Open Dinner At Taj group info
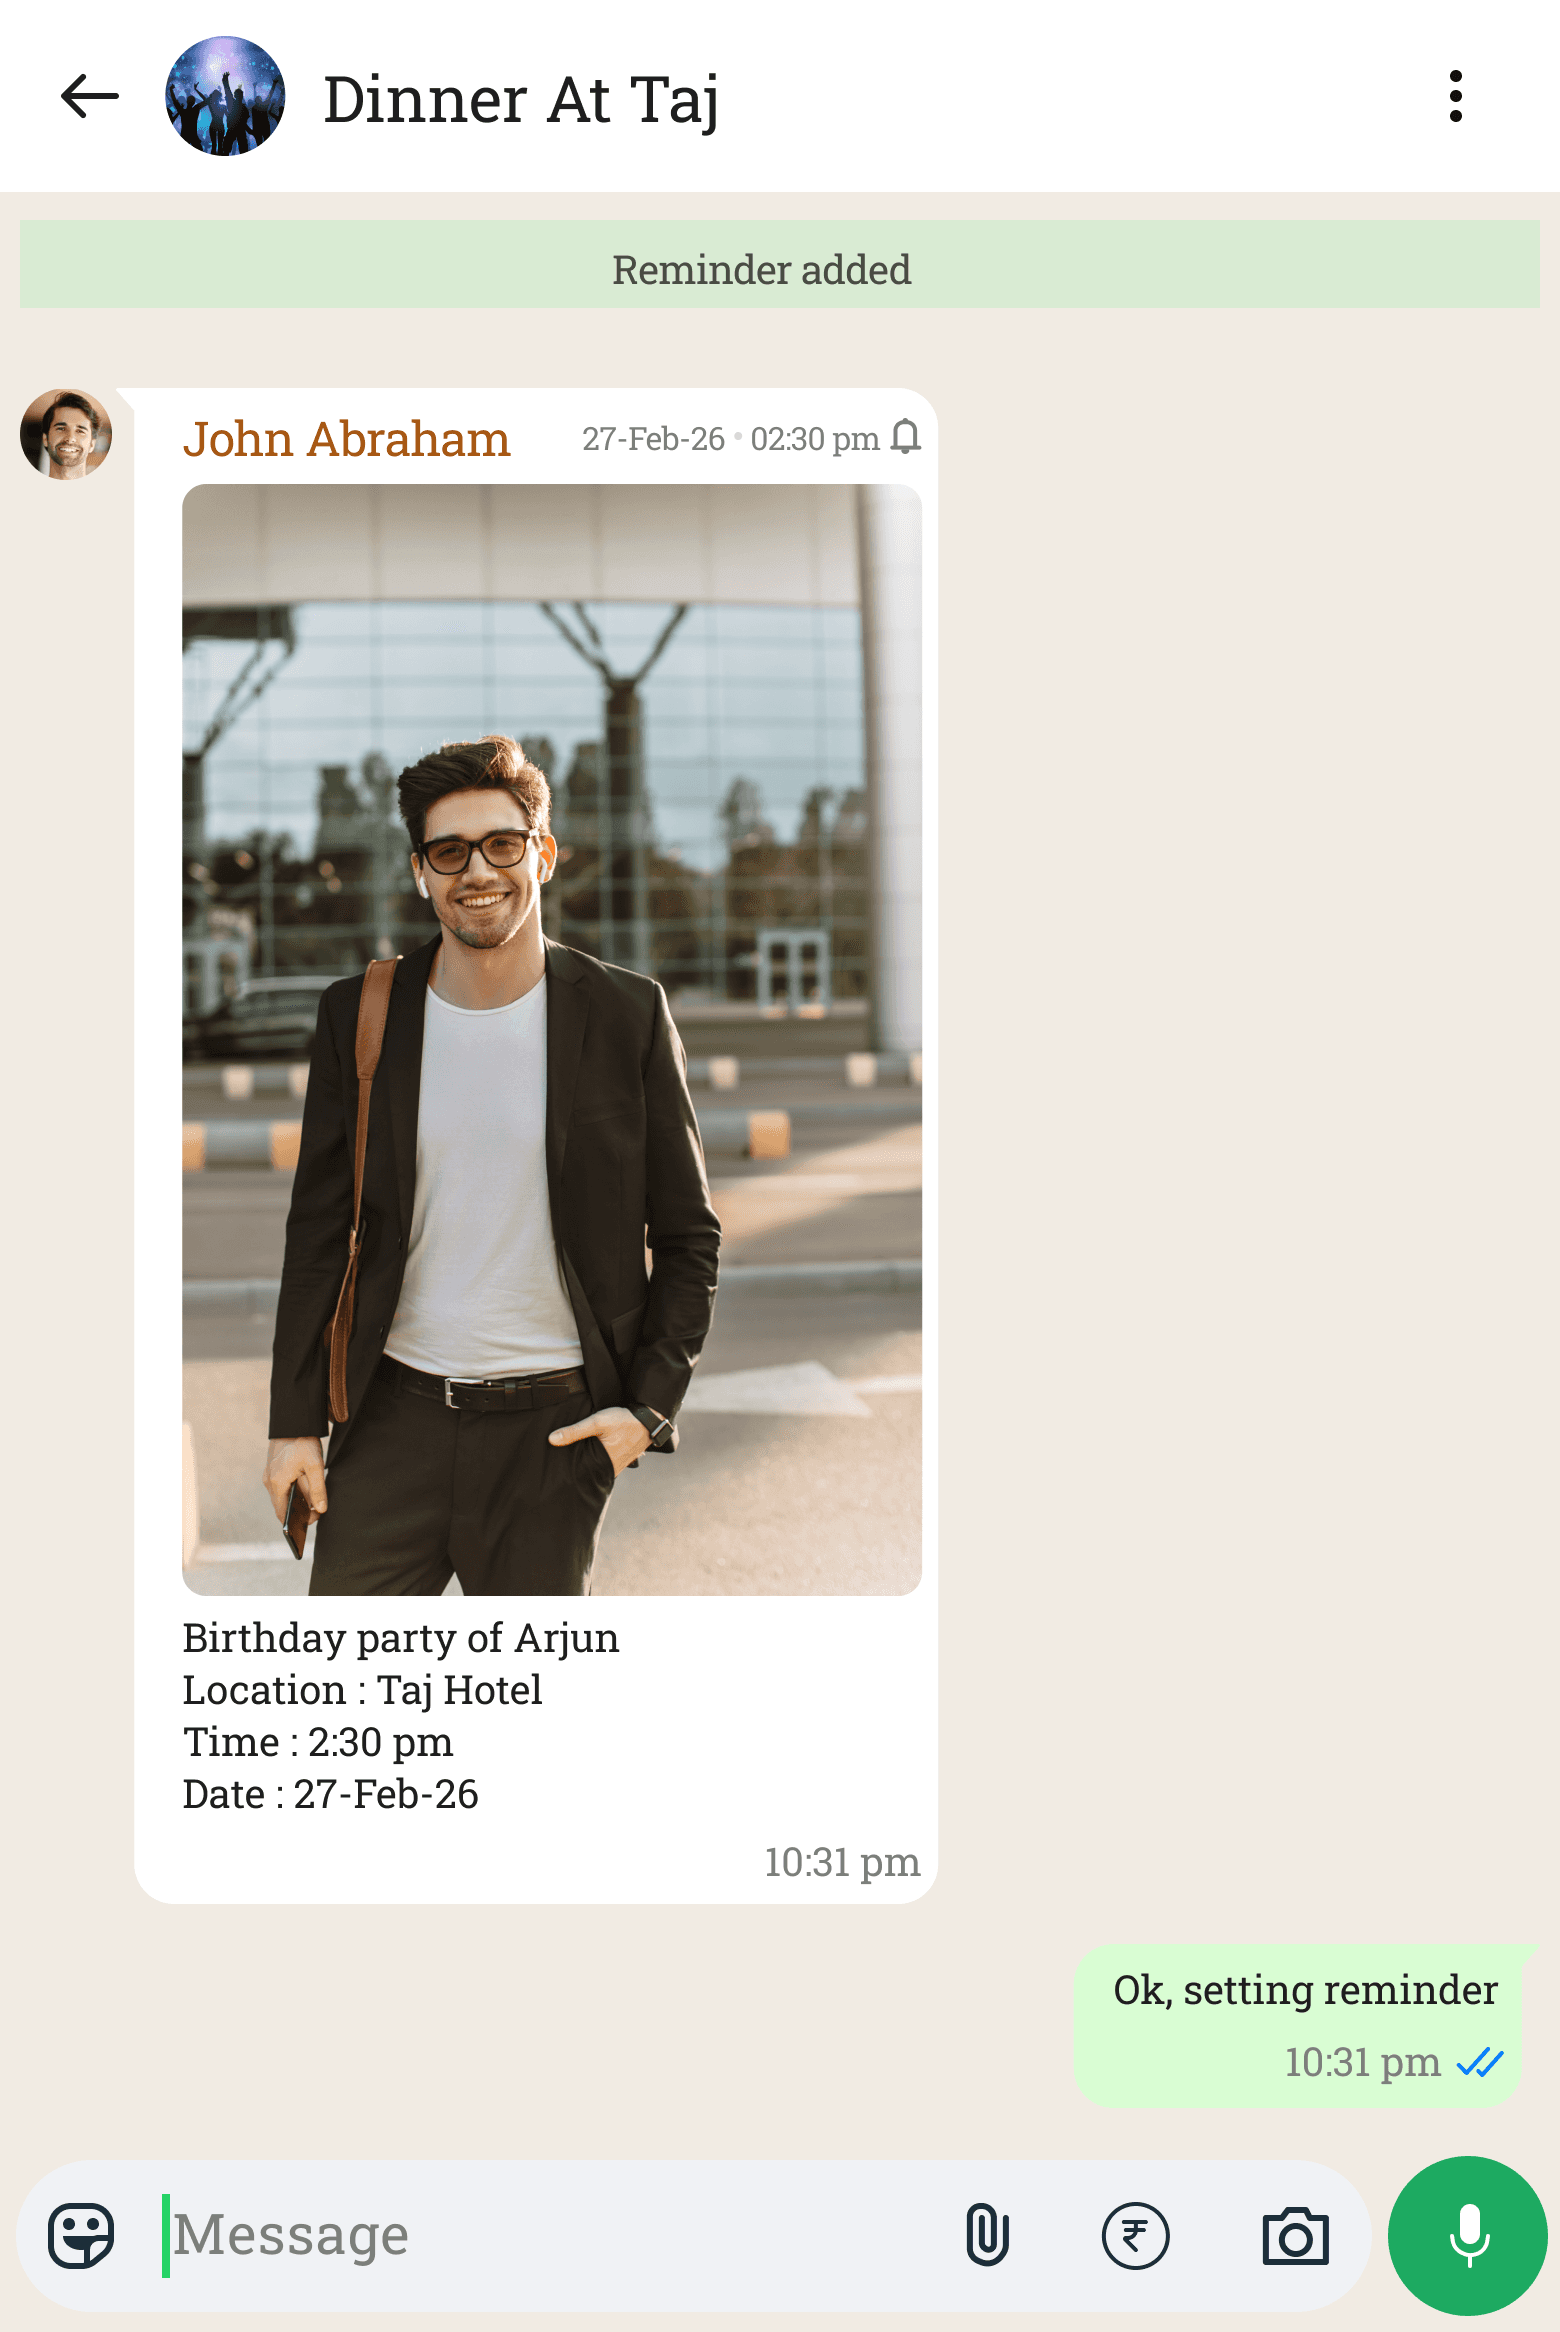This screenshot has height=2332, width=1560. [x=521, y=100]
